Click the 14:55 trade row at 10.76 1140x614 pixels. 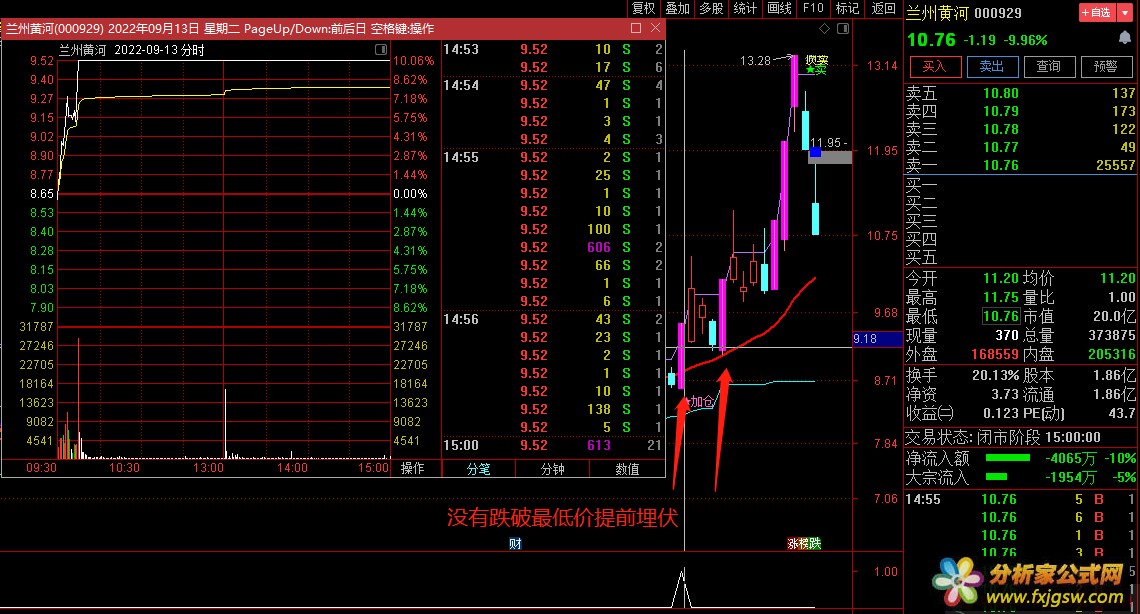click(x=1020, y=499)
